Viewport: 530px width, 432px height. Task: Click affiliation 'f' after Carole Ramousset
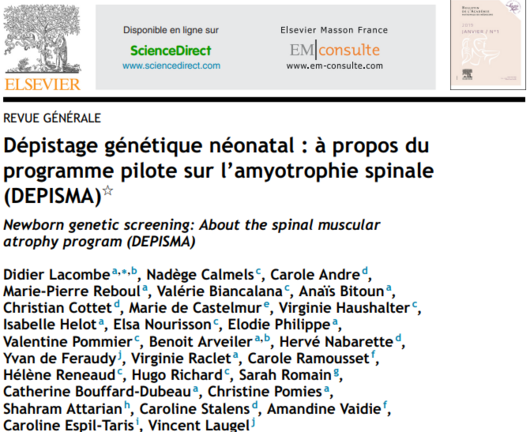[x=373, y=354]
